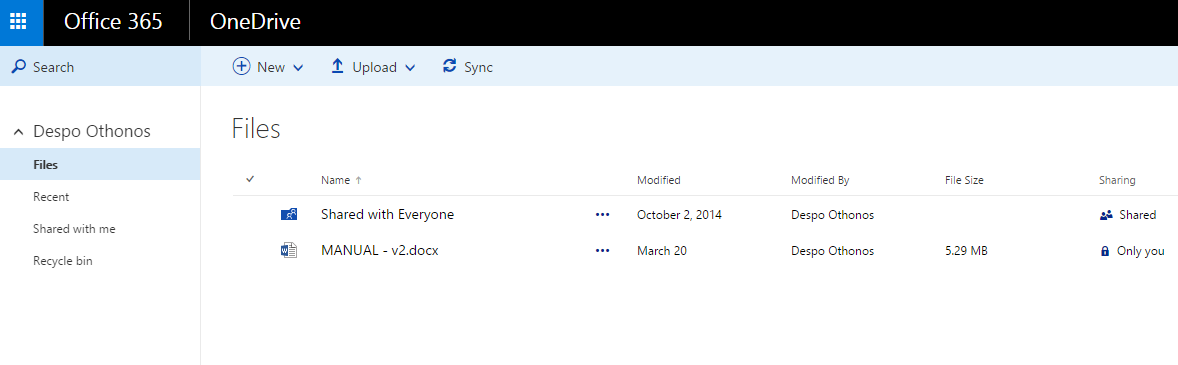Click Only you status for MANUAL - v2.docx
Screen dimensions: 1178x365
pyautogui.click(x=1141, y=252)
